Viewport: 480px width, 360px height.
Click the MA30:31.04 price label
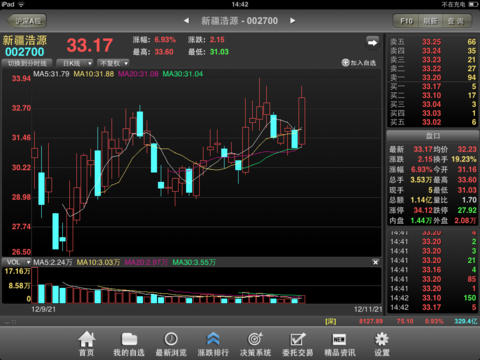point(183,74)
